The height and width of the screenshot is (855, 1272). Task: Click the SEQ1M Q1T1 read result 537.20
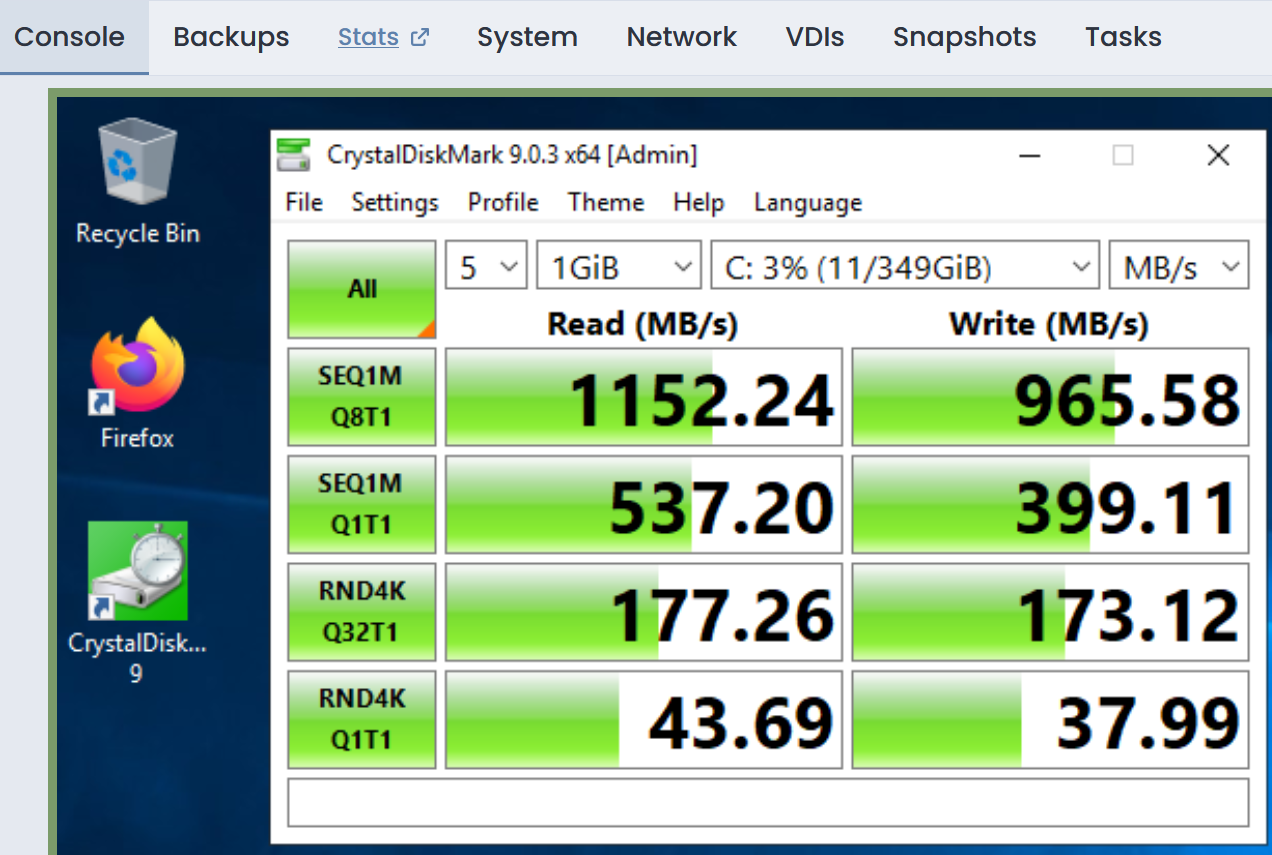tap(643, 505)
